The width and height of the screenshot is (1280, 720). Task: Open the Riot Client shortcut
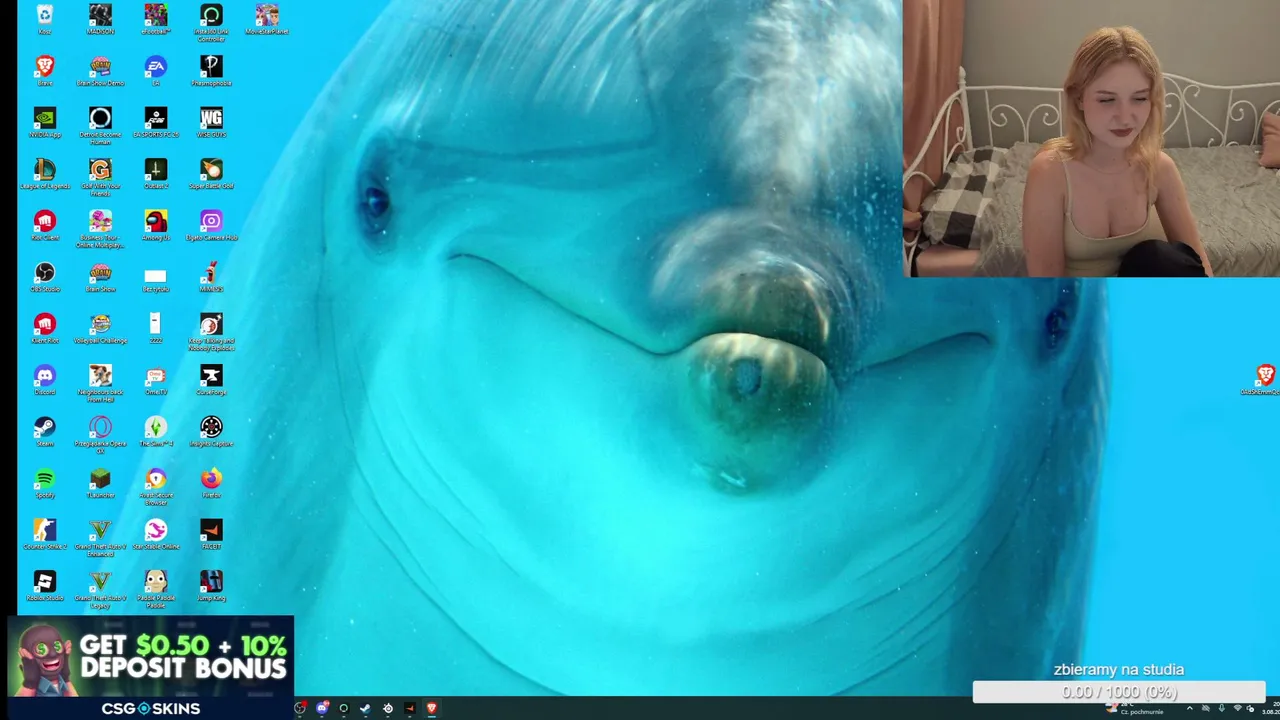pyautogui.click(x=44, y=225)
